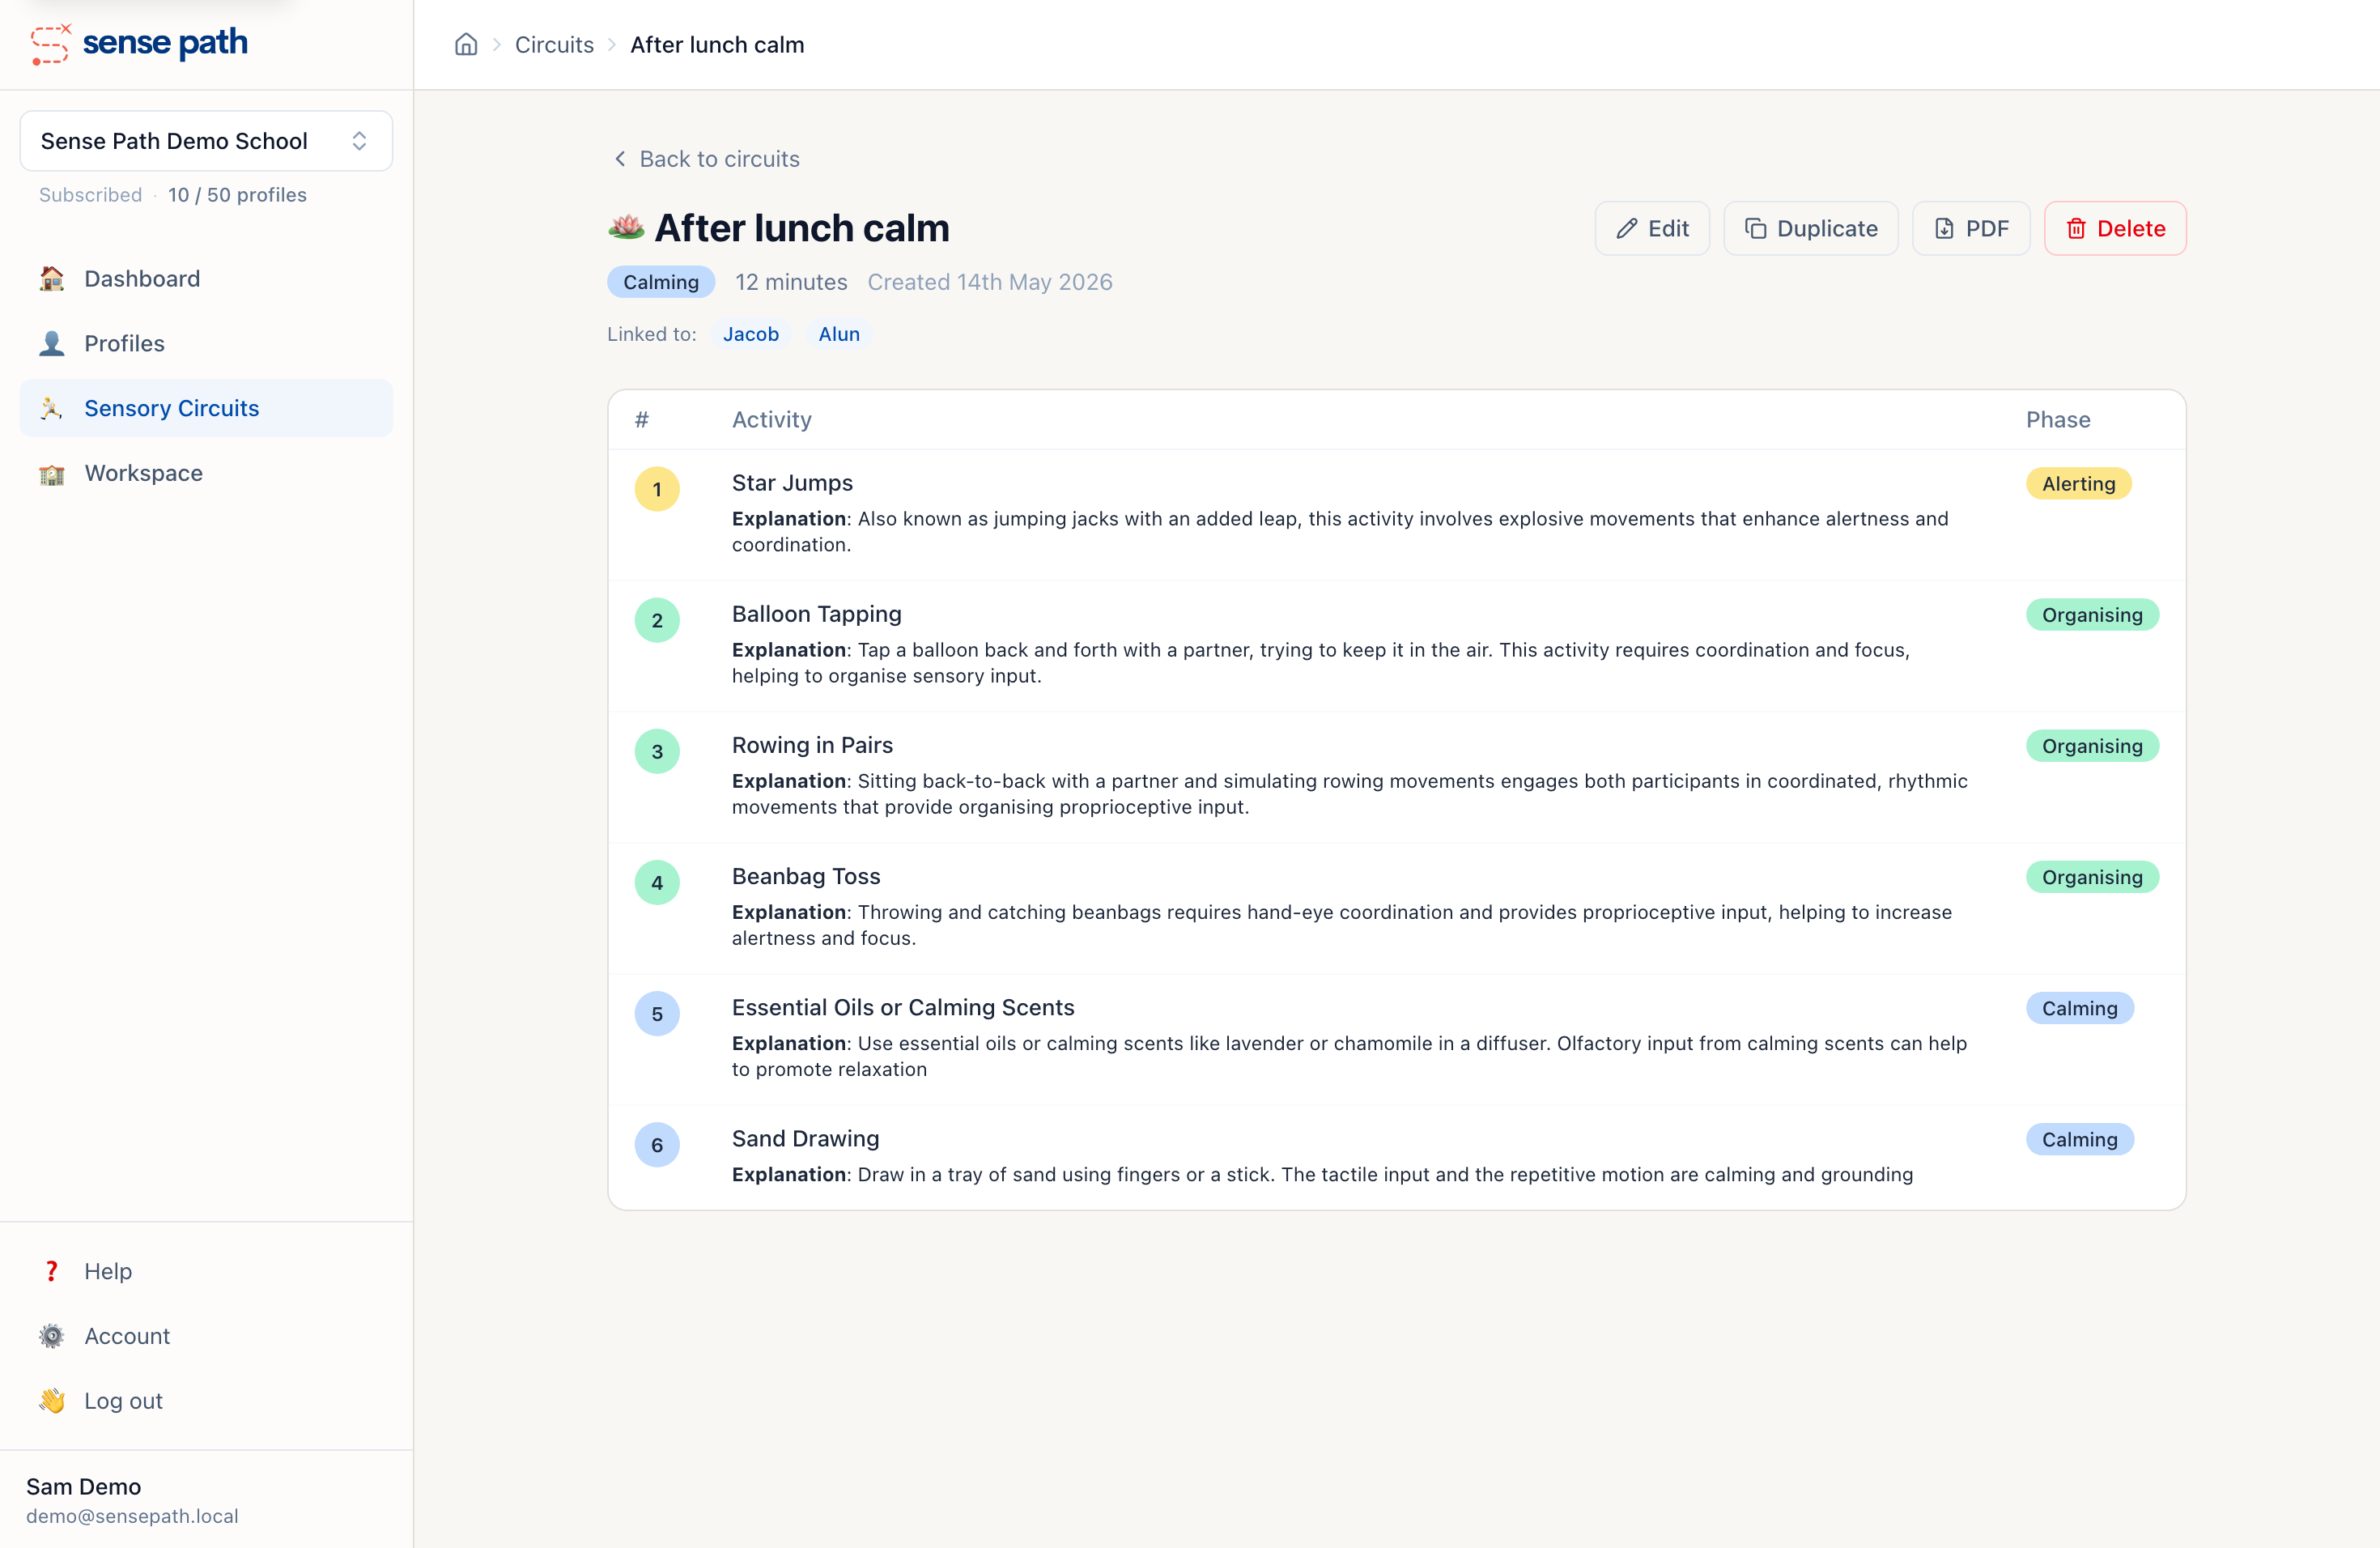Go to home via breadcrumb house icon
2380x1548 pixels.
466,44
